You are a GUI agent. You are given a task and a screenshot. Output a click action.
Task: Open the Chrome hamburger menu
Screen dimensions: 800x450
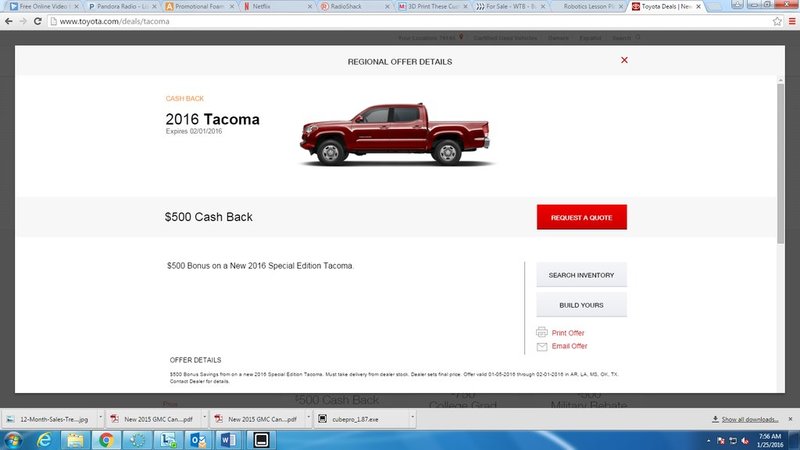tap(792, 21)
